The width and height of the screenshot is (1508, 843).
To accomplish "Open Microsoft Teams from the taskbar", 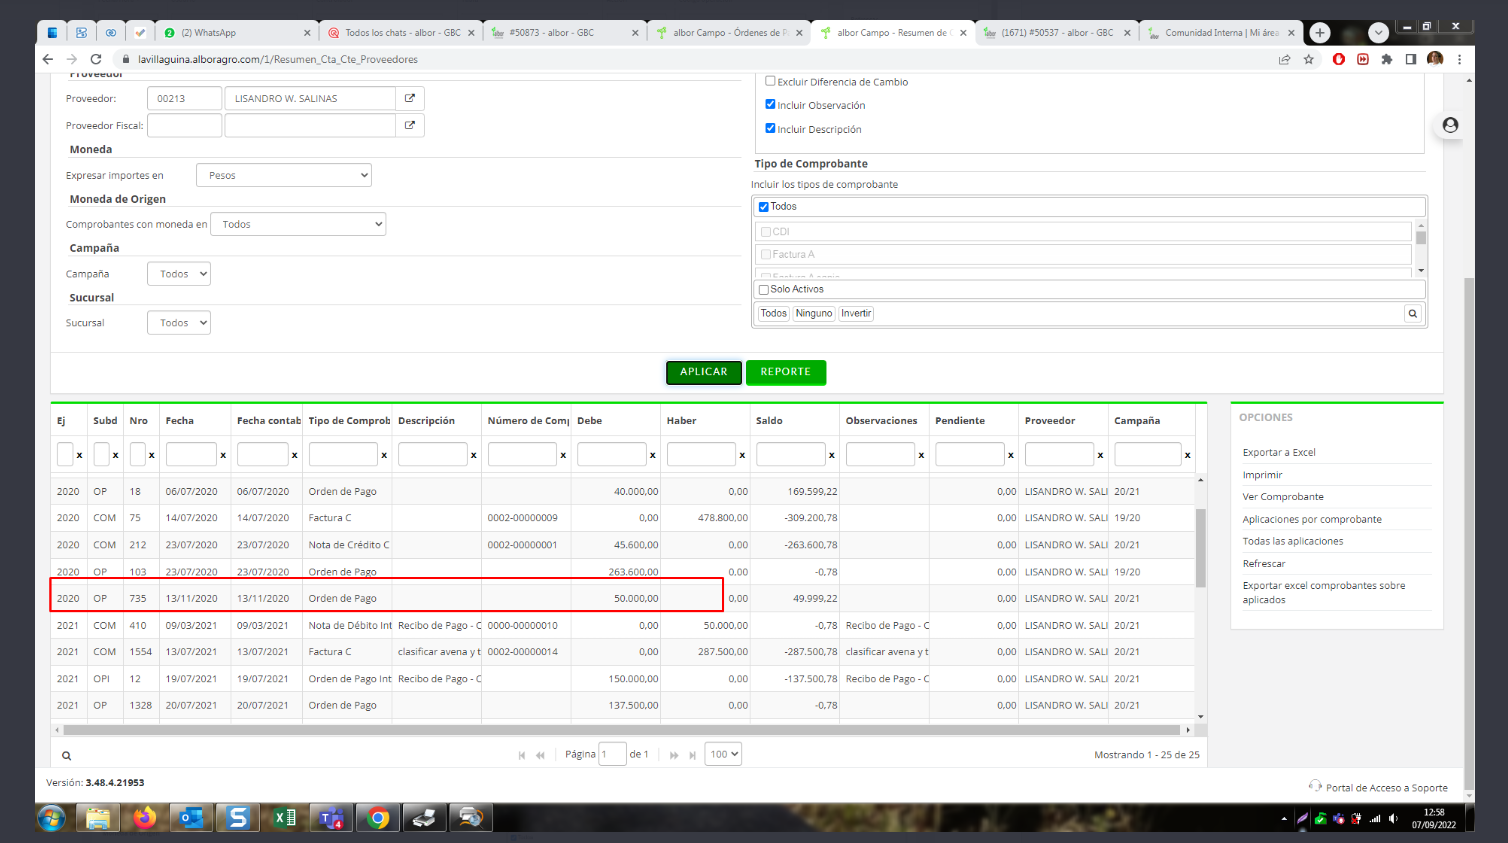I will point(331,818).
